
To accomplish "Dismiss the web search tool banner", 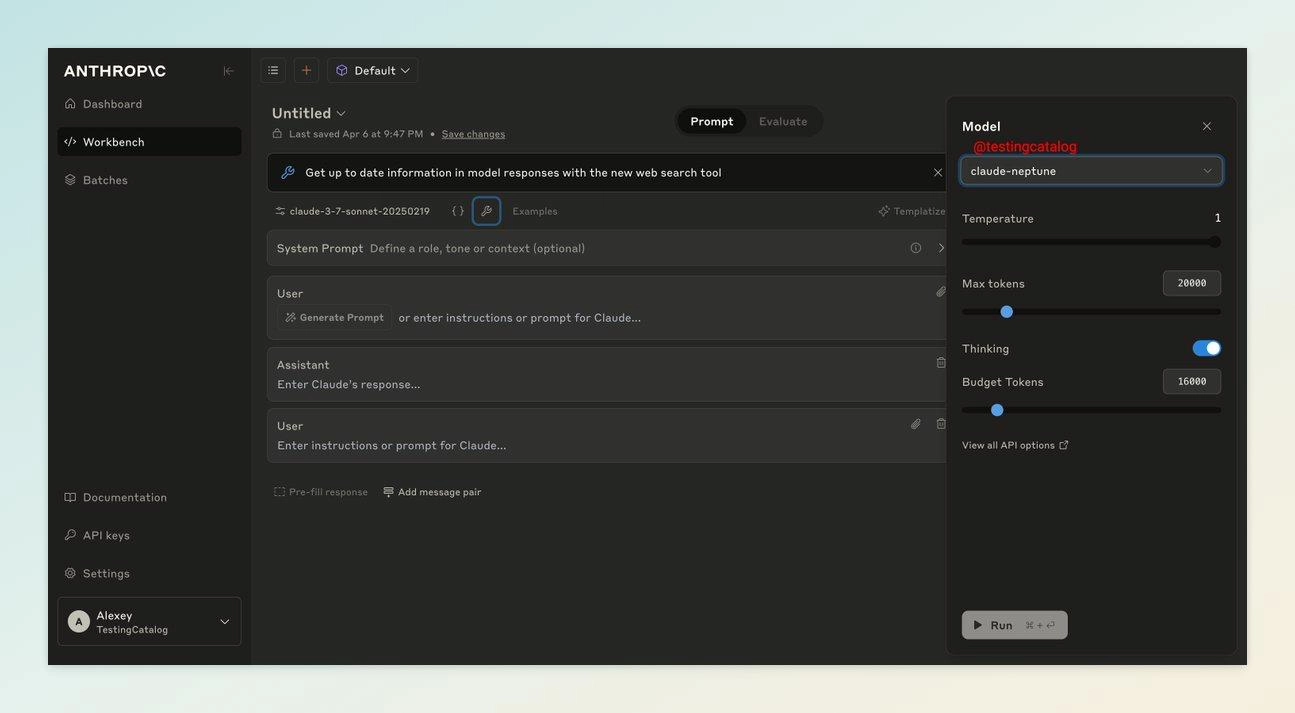I will pos(938,173).
